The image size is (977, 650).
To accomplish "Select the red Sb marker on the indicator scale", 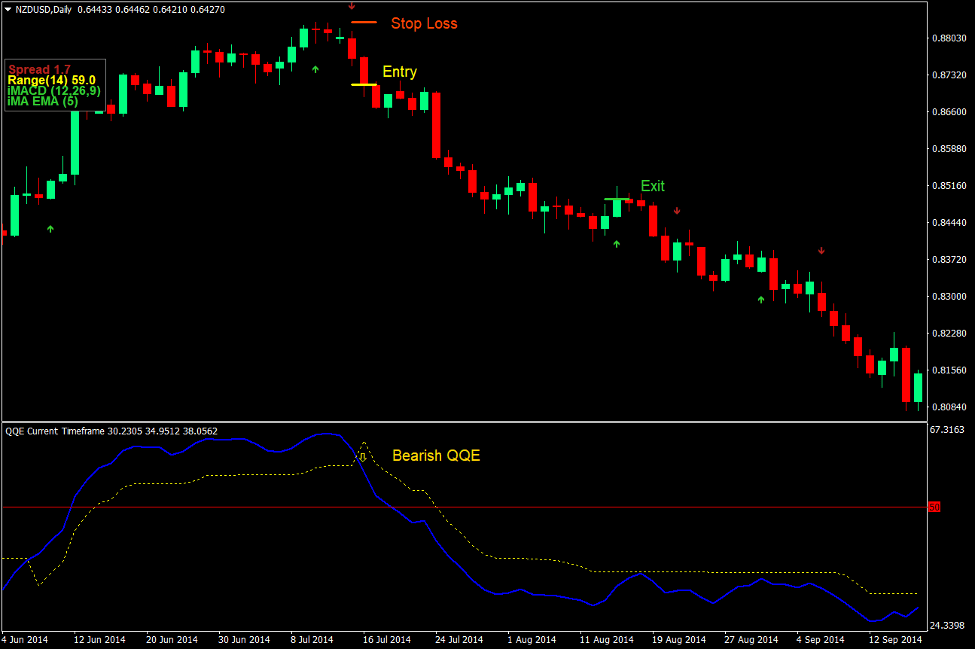I will [935, 507].
